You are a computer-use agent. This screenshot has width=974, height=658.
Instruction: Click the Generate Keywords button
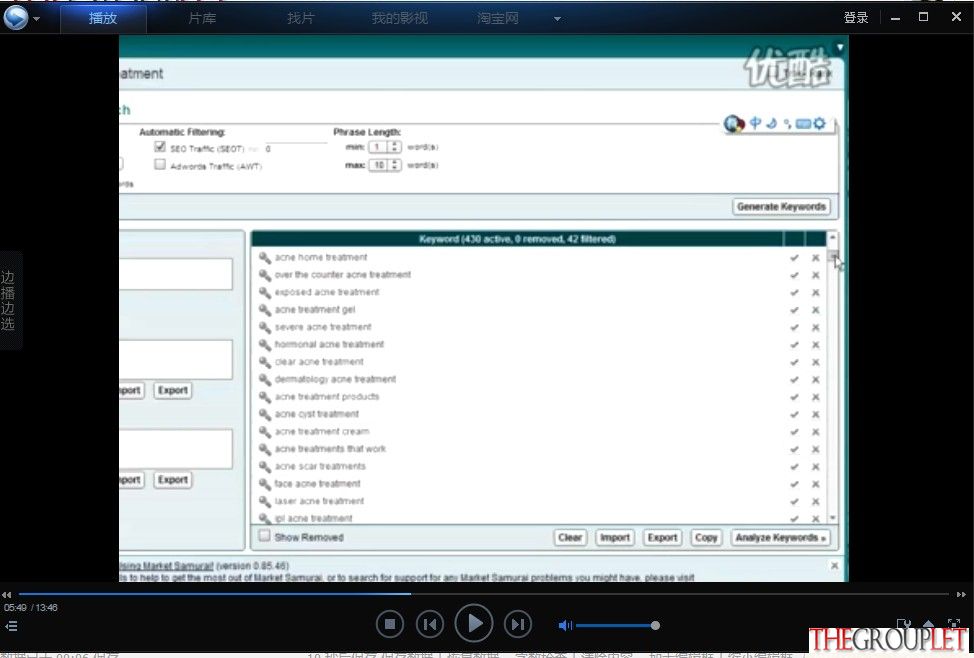[x=781, y=207]
